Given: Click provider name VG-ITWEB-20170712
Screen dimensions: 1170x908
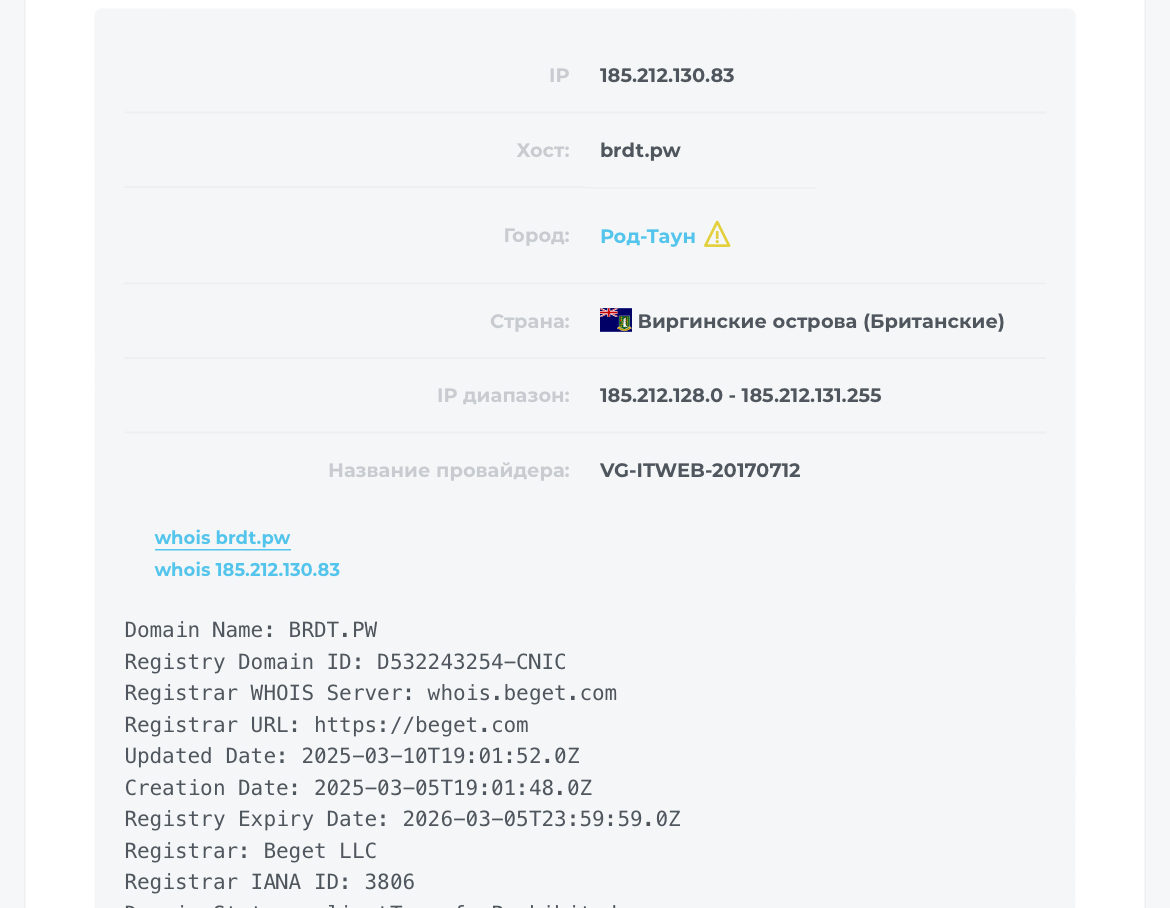Looking at the screenshot, I should (700, 470).
